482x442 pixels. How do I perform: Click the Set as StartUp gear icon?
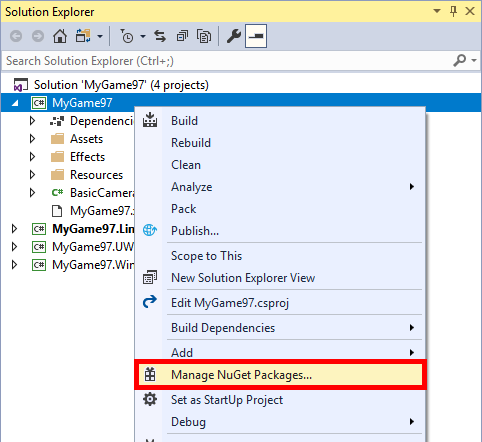coord(150,399)
